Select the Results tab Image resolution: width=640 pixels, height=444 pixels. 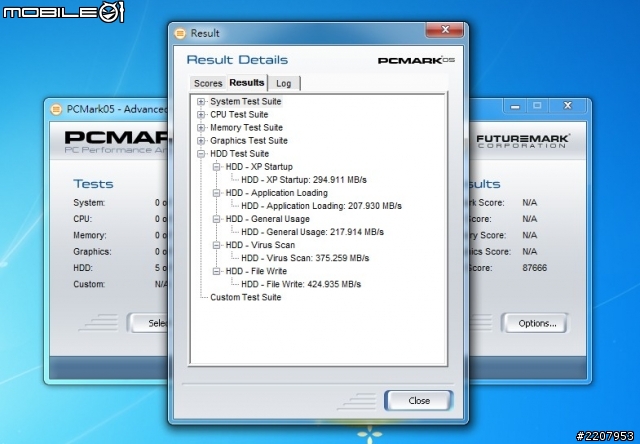pos(247,82)
